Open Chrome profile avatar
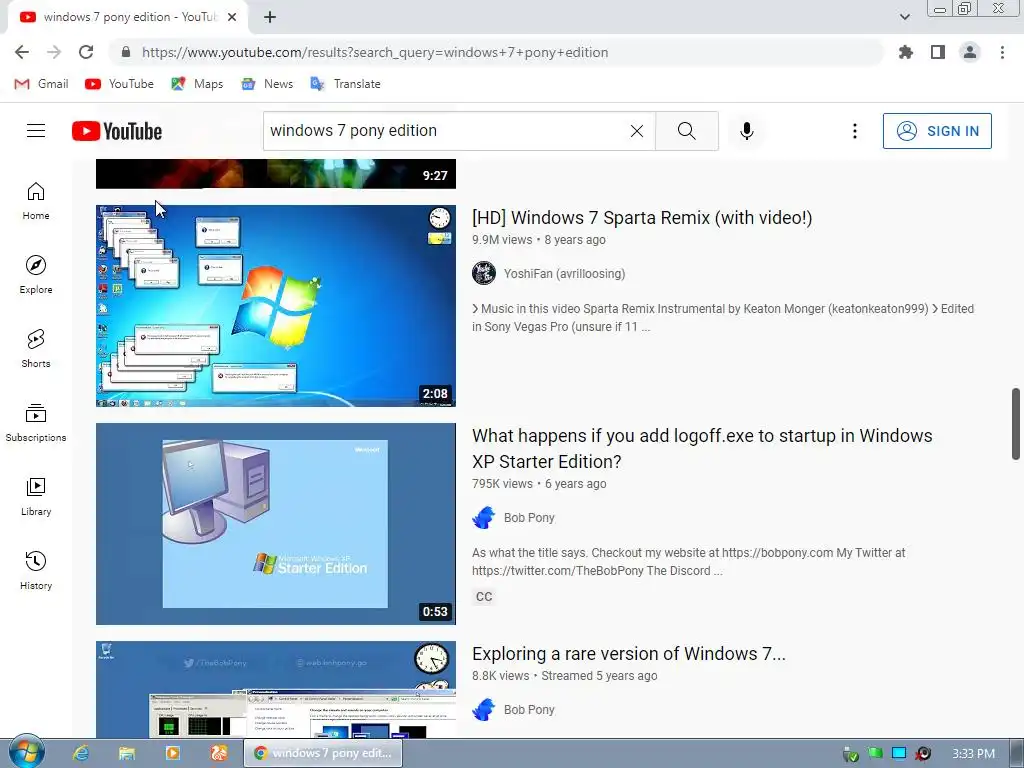The width and height of the screenshot is (1024, 768). coord(970,52)
